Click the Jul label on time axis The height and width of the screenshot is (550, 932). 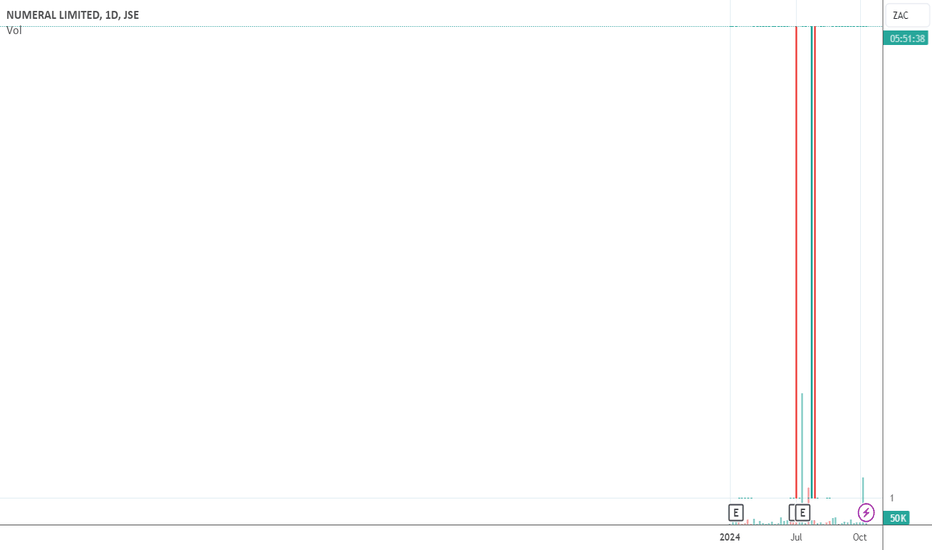[796, 538]
